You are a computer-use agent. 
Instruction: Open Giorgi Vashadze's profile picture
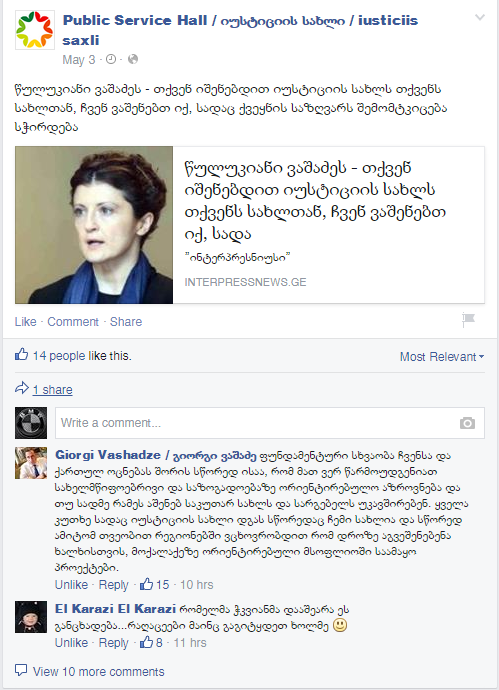click(31, 463)
